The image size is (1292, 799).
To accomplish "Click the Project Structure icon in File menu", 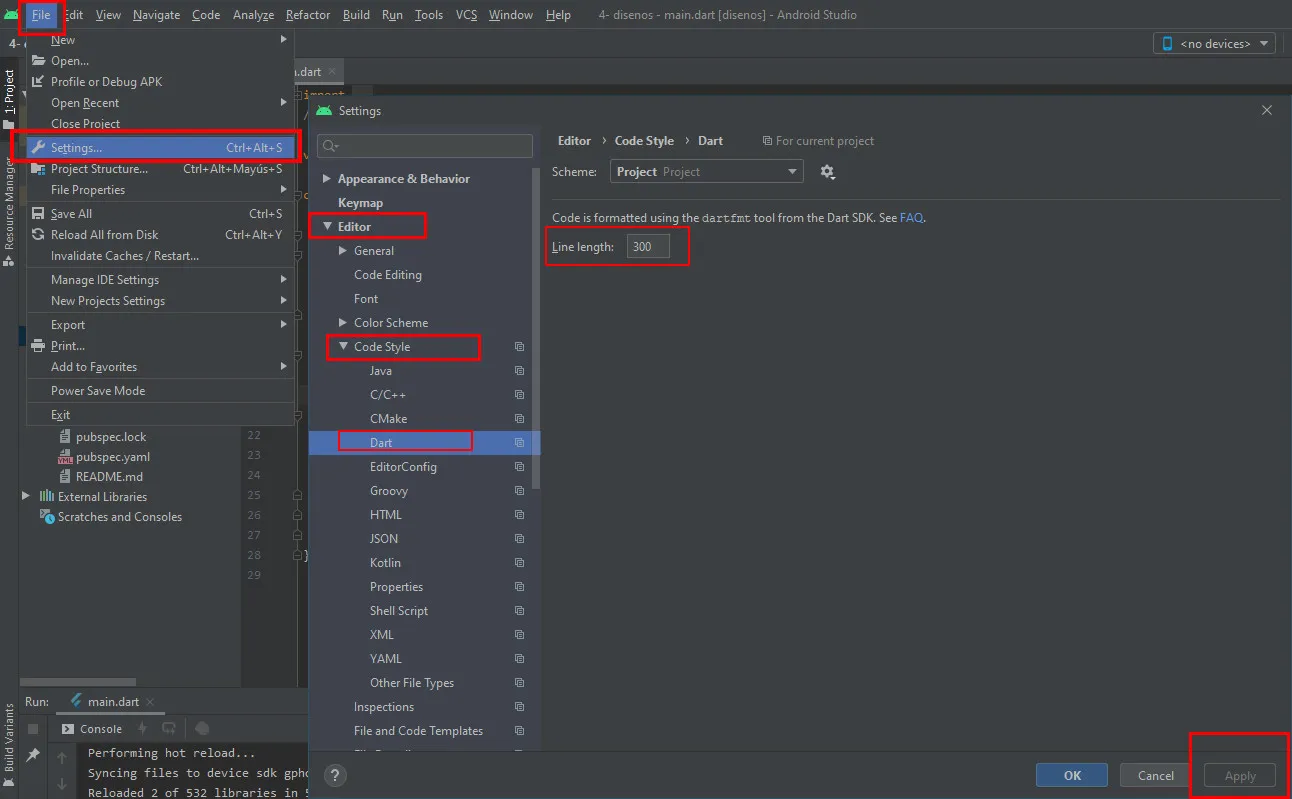I will point(39,169).
